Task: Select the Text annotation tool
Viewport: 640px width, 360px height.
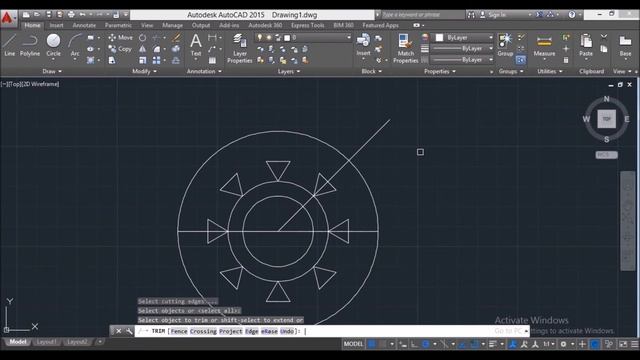Action: tap(196, 45)
